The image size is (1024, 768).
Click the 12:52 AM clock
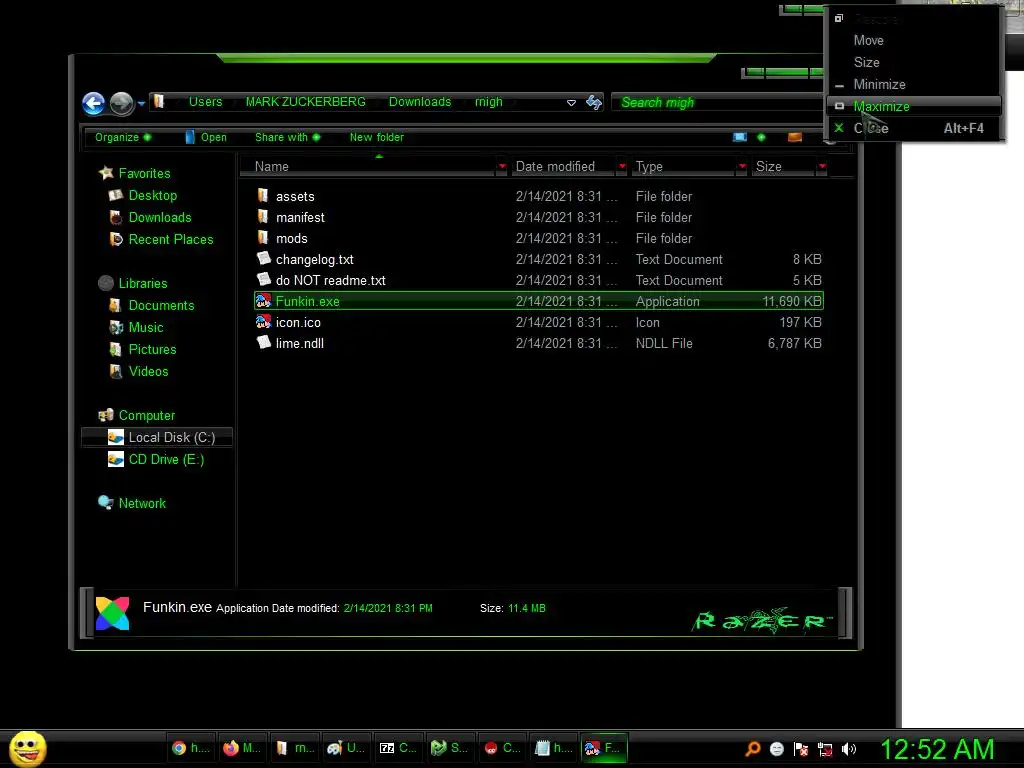point(937,749)
